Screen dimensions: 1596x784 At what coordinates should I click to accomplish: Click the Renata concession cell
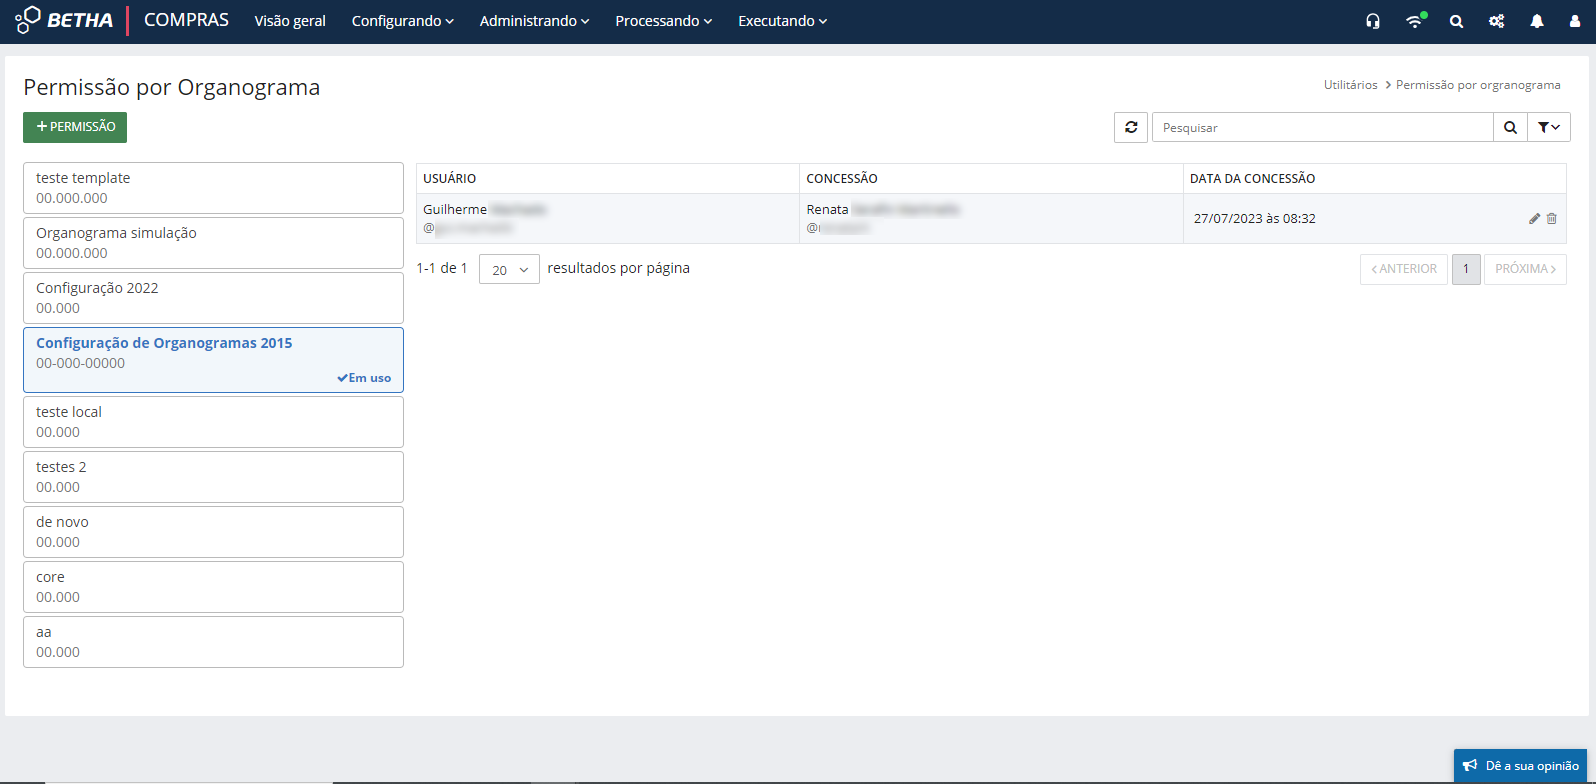[991, 218]
